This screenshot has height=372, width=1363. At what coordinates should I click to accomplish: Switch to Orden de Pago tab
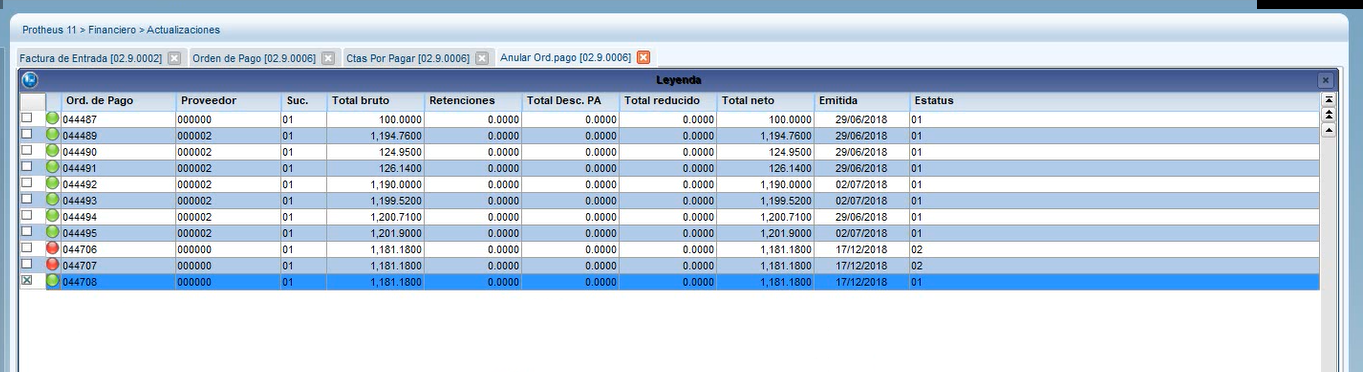(x=254, y=59)
